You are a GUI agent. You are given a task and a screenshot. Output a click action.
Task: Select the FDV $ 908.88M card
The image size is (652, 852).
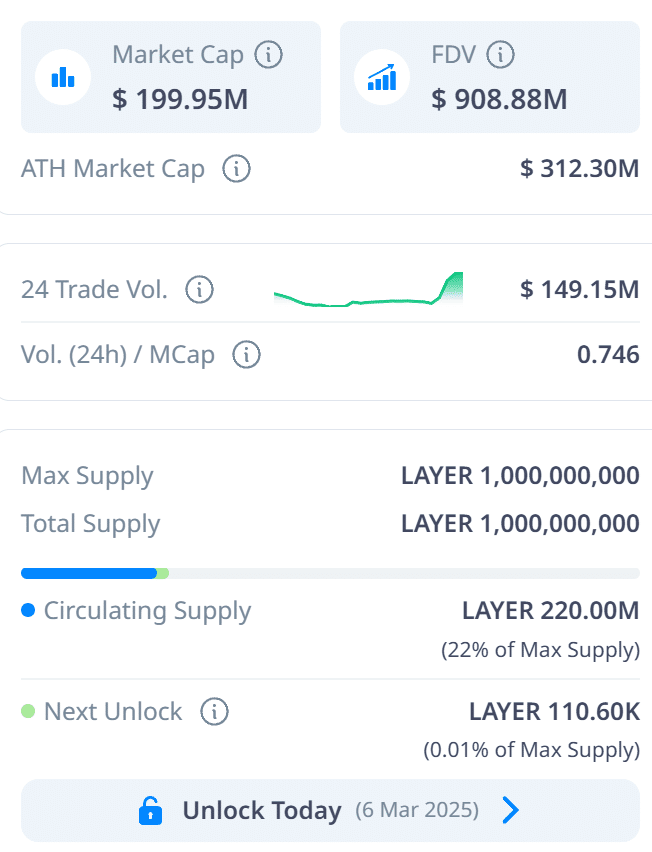[x=490, y=77]
